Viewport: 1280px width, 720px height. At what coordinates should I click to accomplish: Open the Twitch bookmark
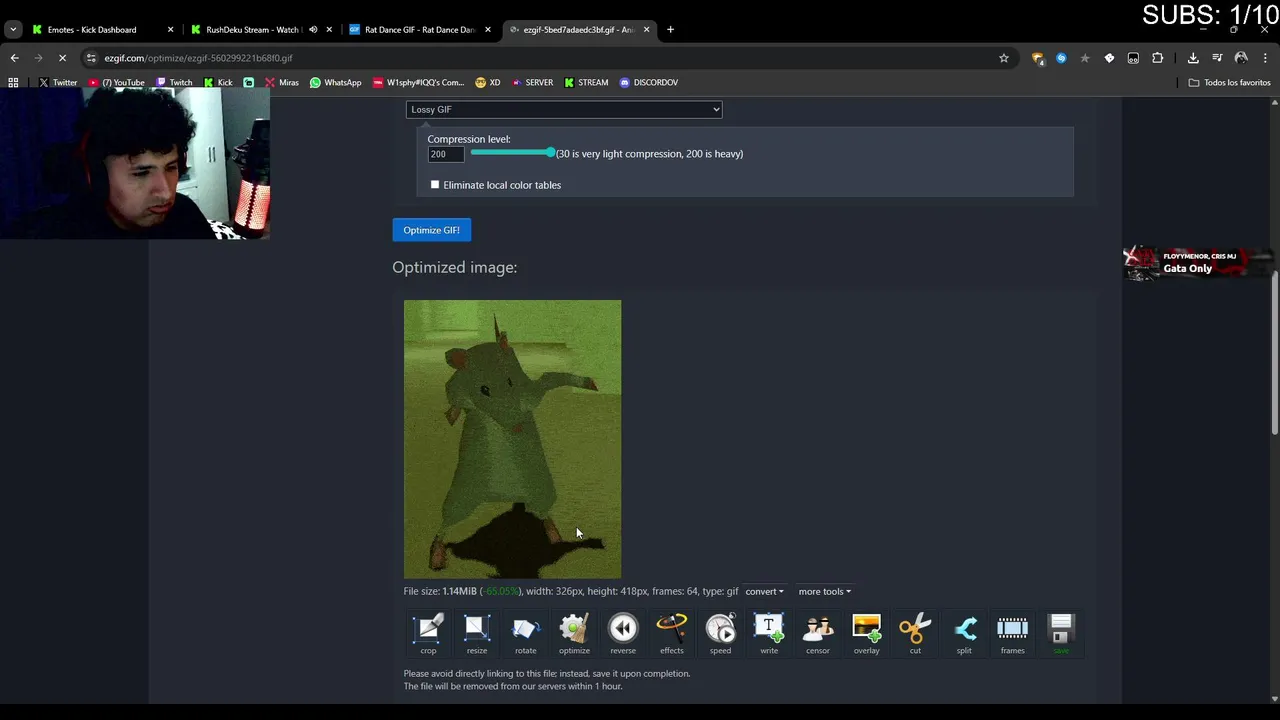(x=173, y=83)
